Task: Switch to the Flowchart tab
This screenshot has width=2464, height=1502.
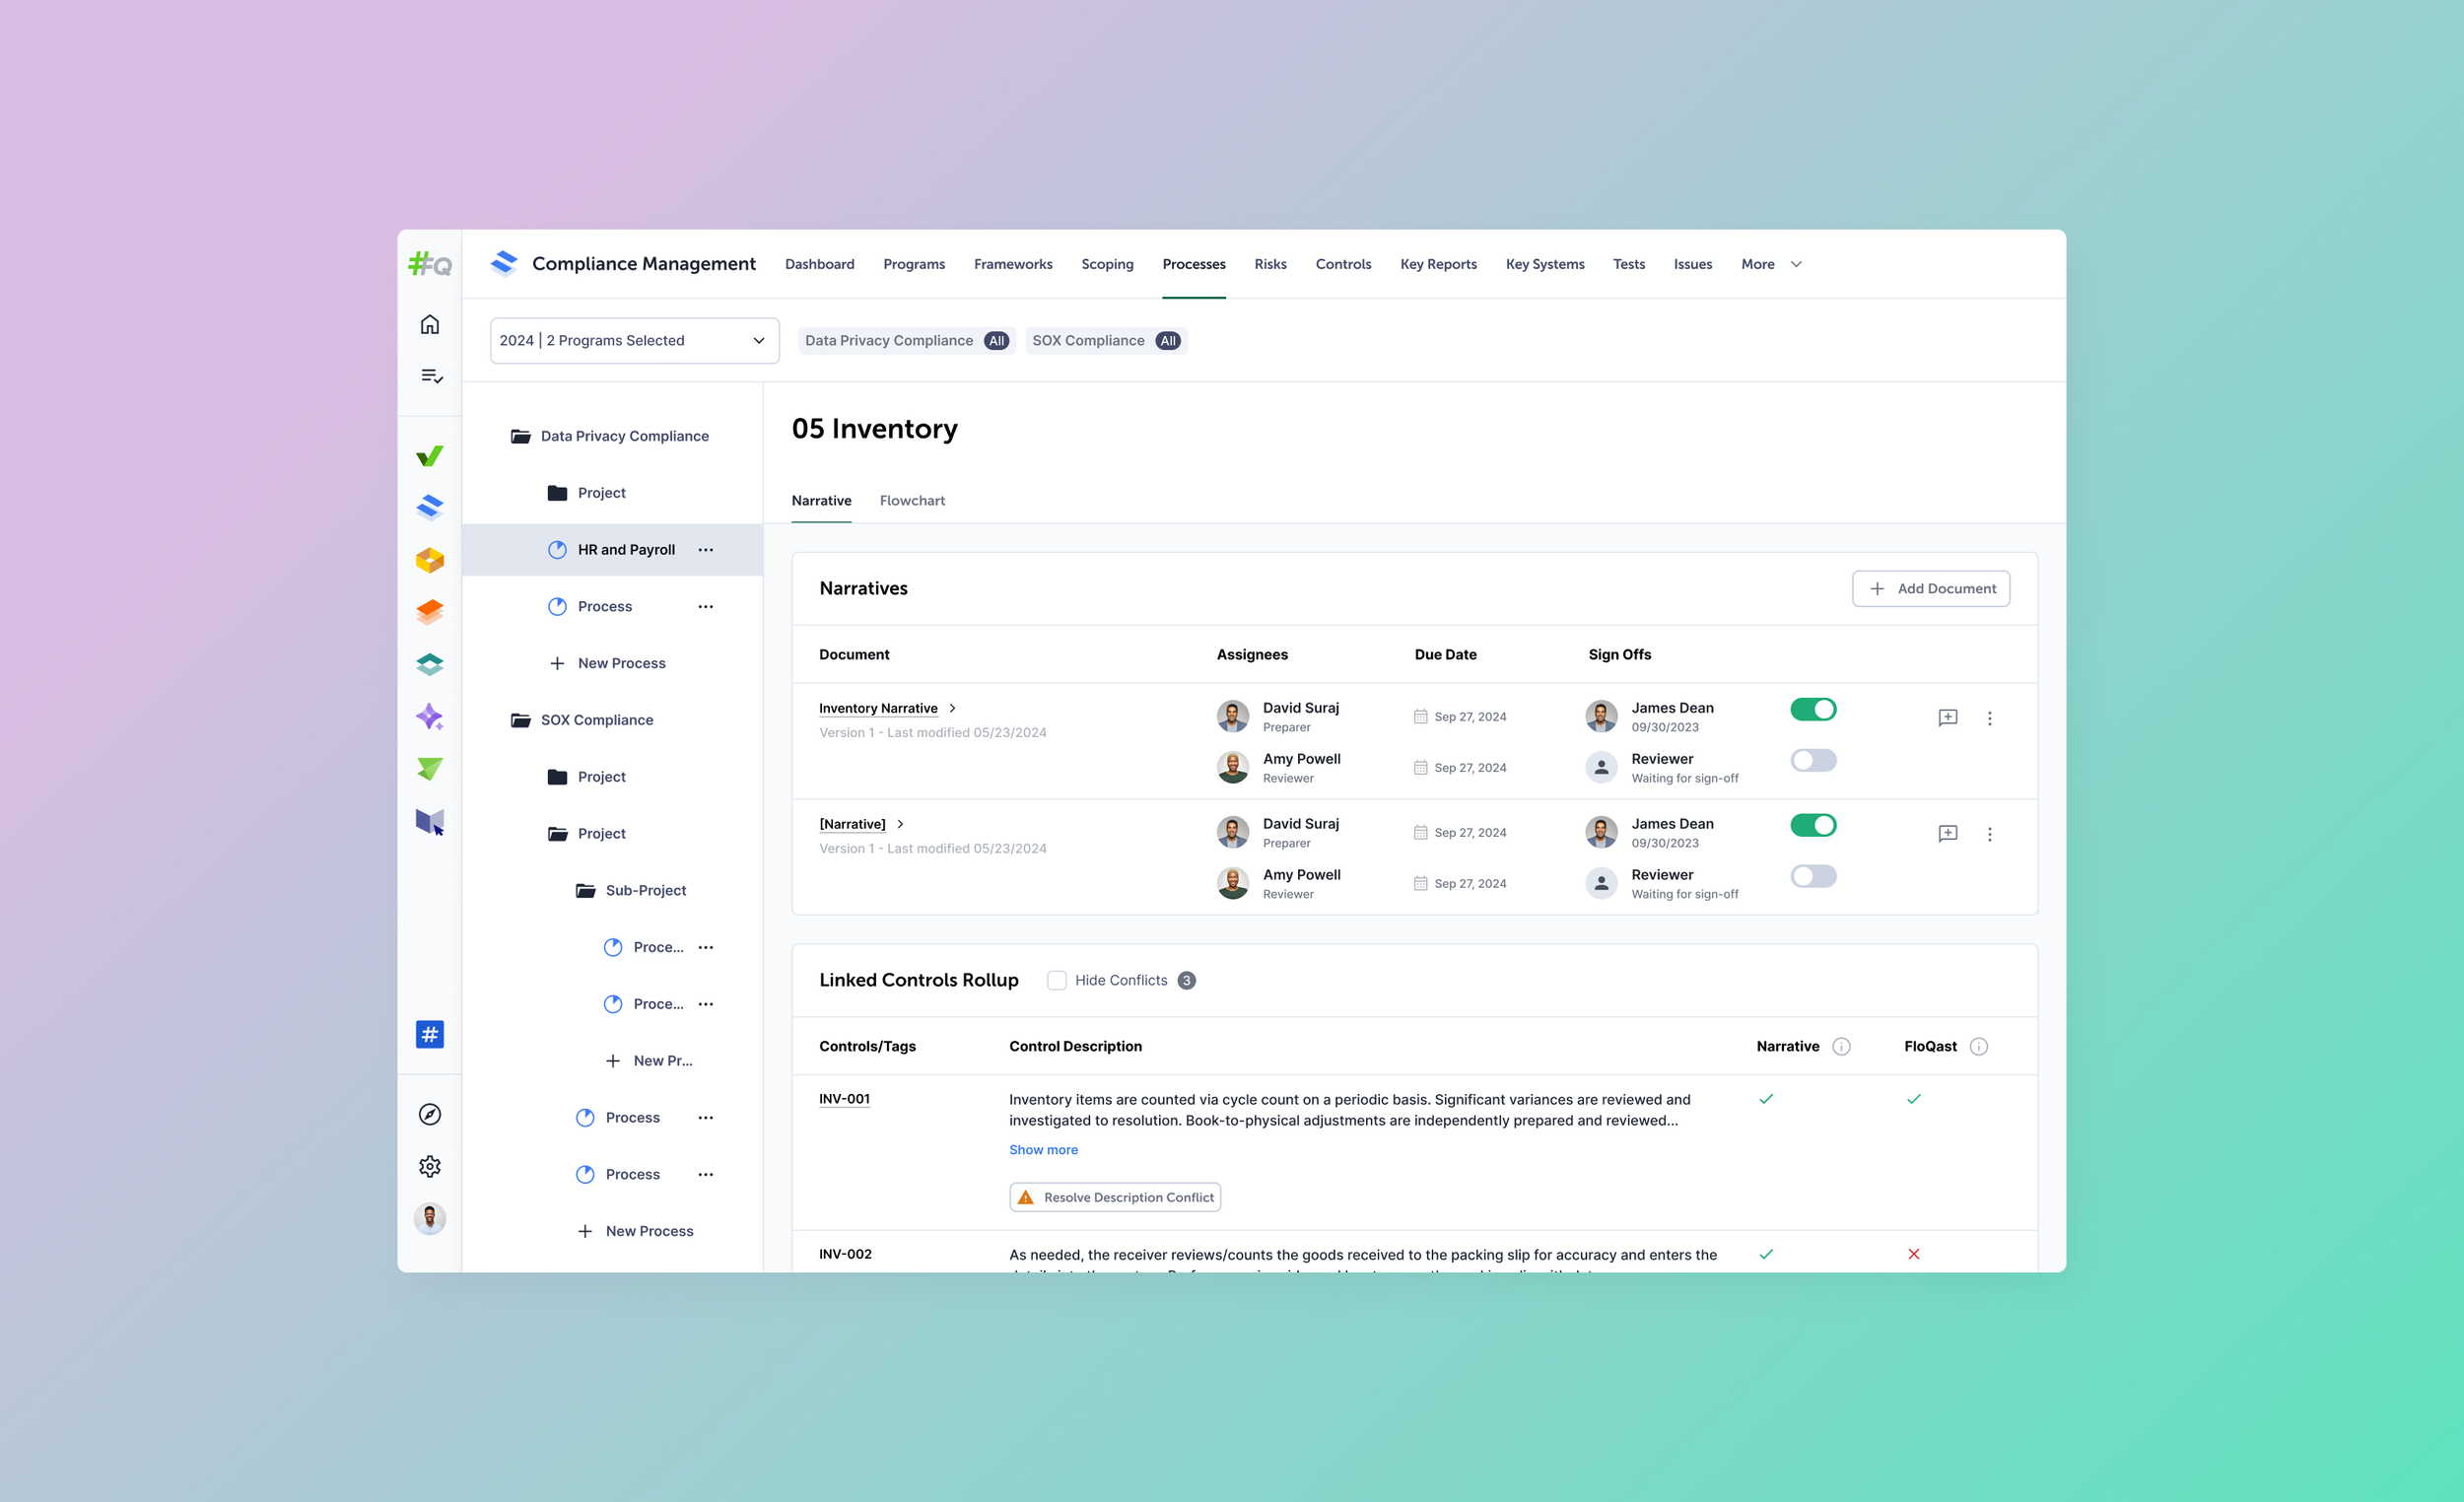Action: (x=911, y=500)
